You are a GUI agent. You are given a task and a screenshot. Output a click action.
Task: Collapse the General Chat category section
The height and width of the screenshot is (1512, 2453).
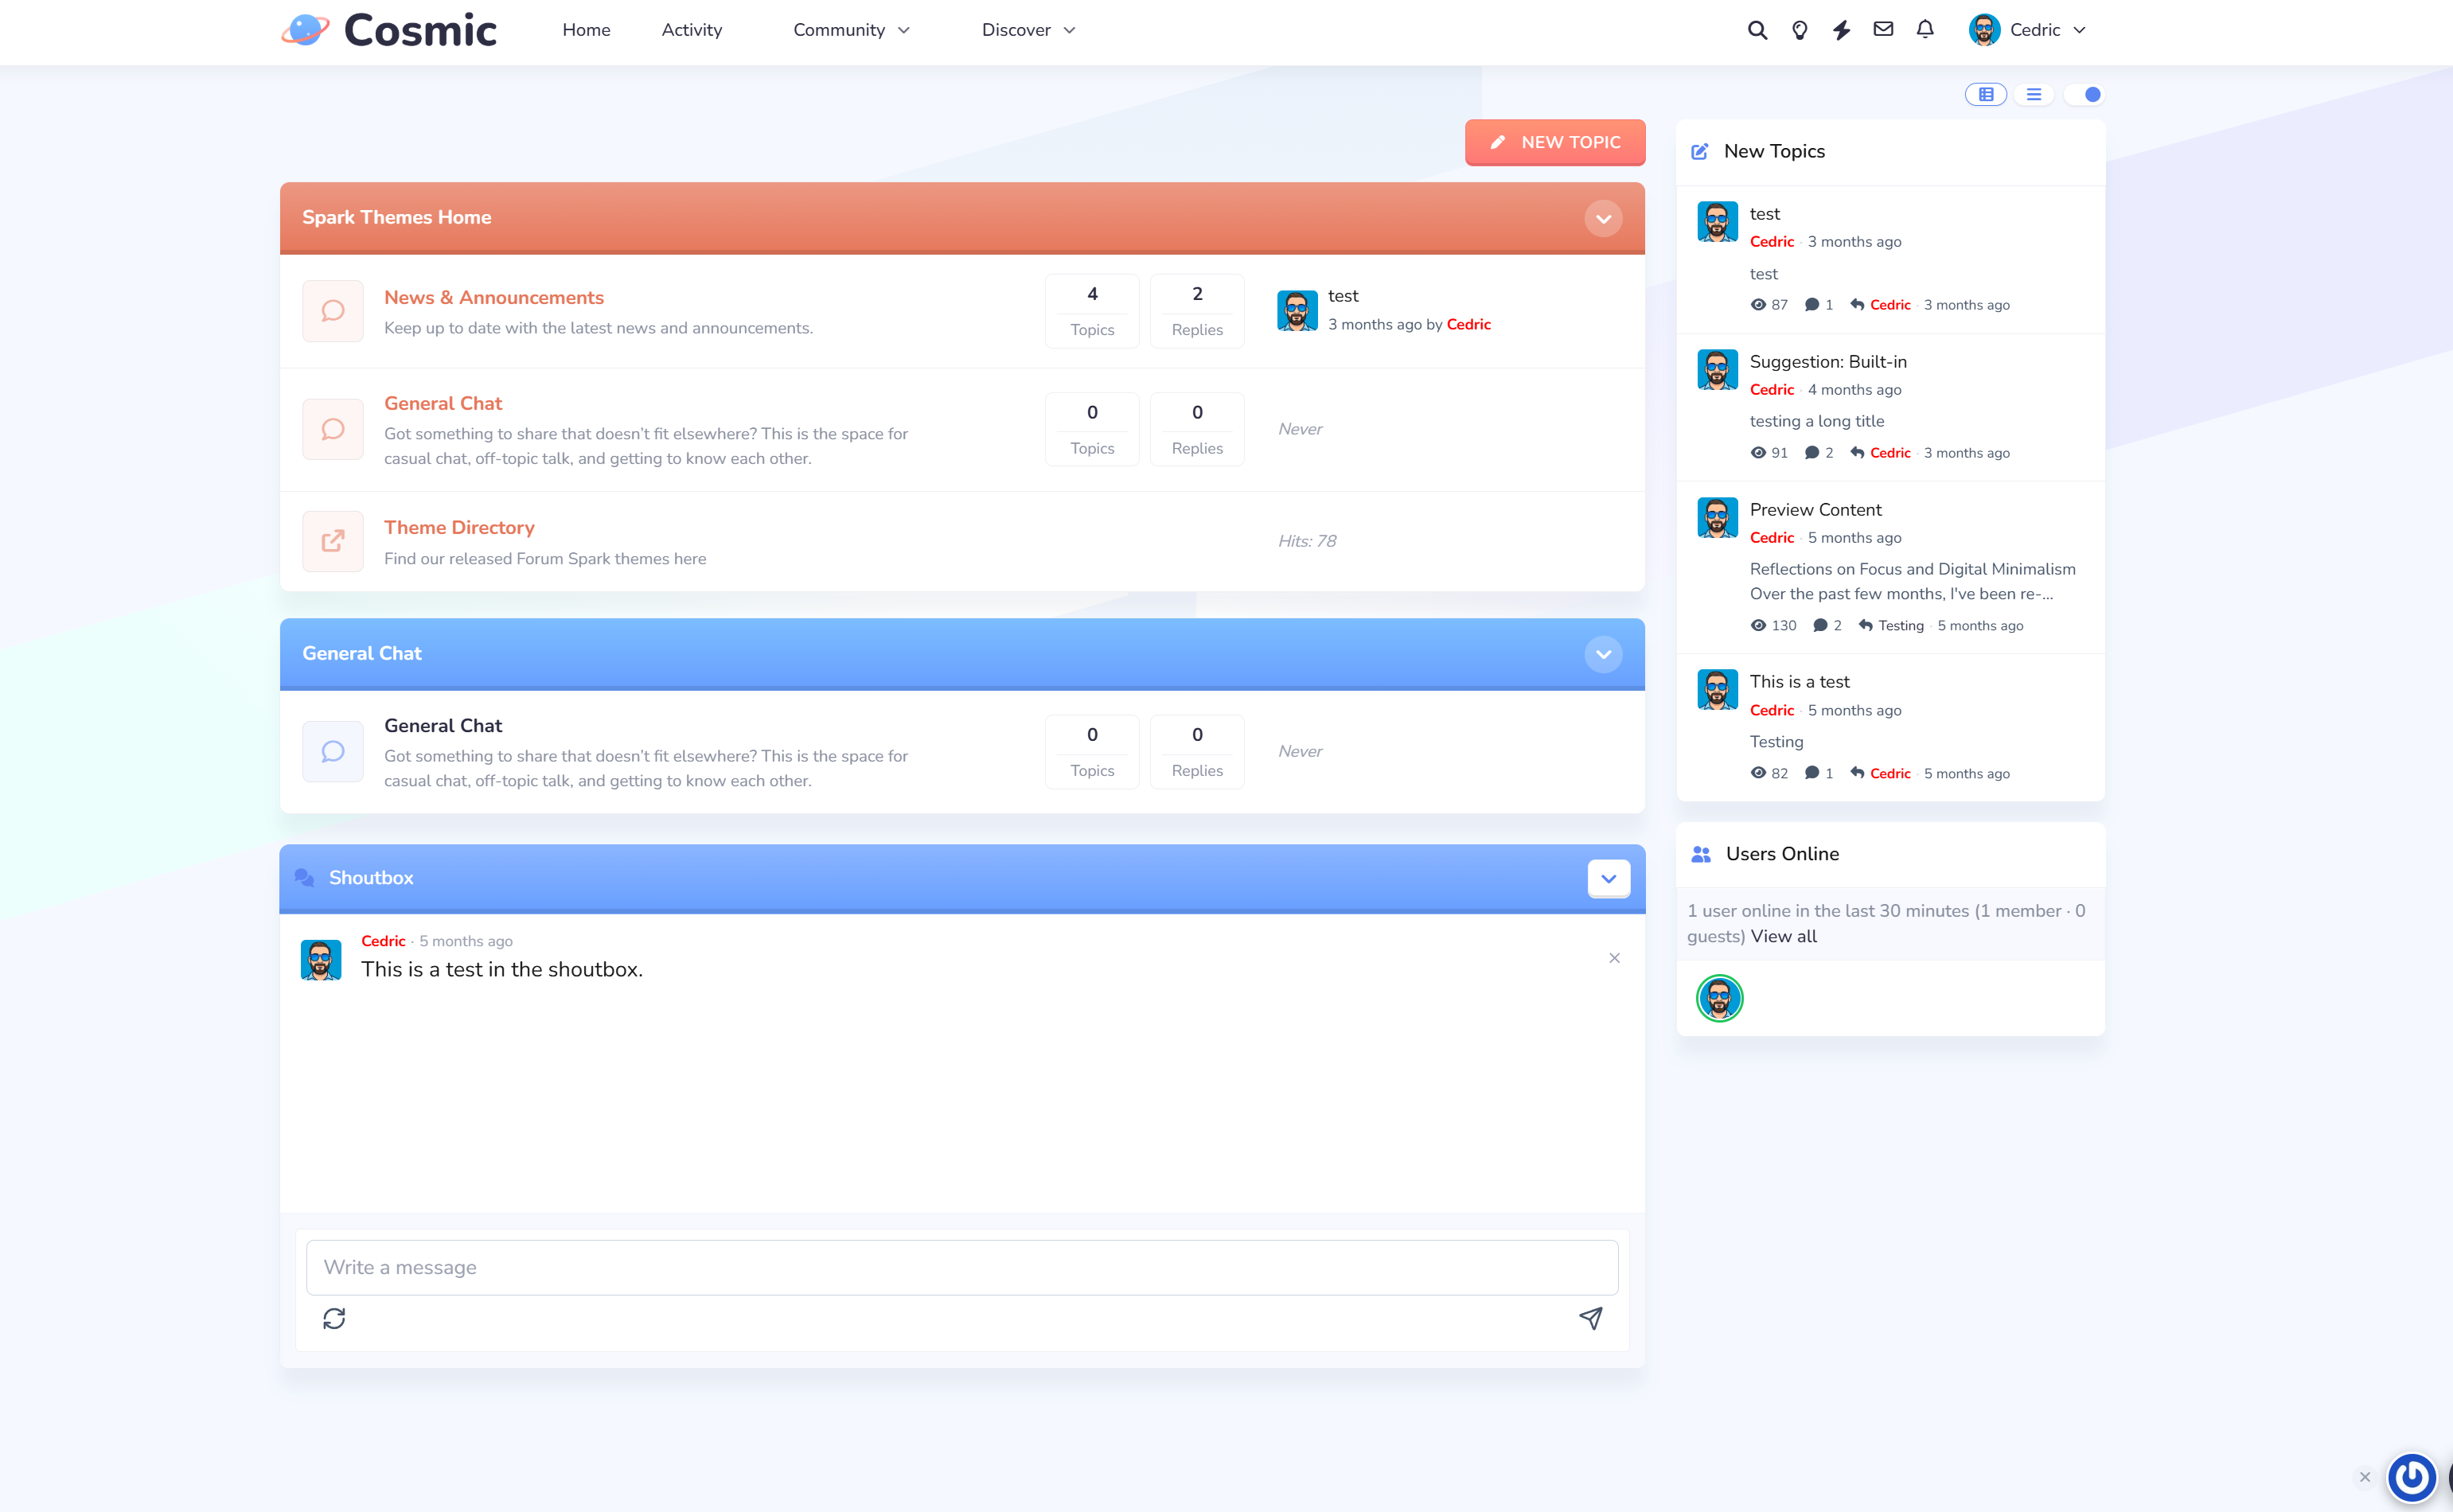(x=1603, y=654)
